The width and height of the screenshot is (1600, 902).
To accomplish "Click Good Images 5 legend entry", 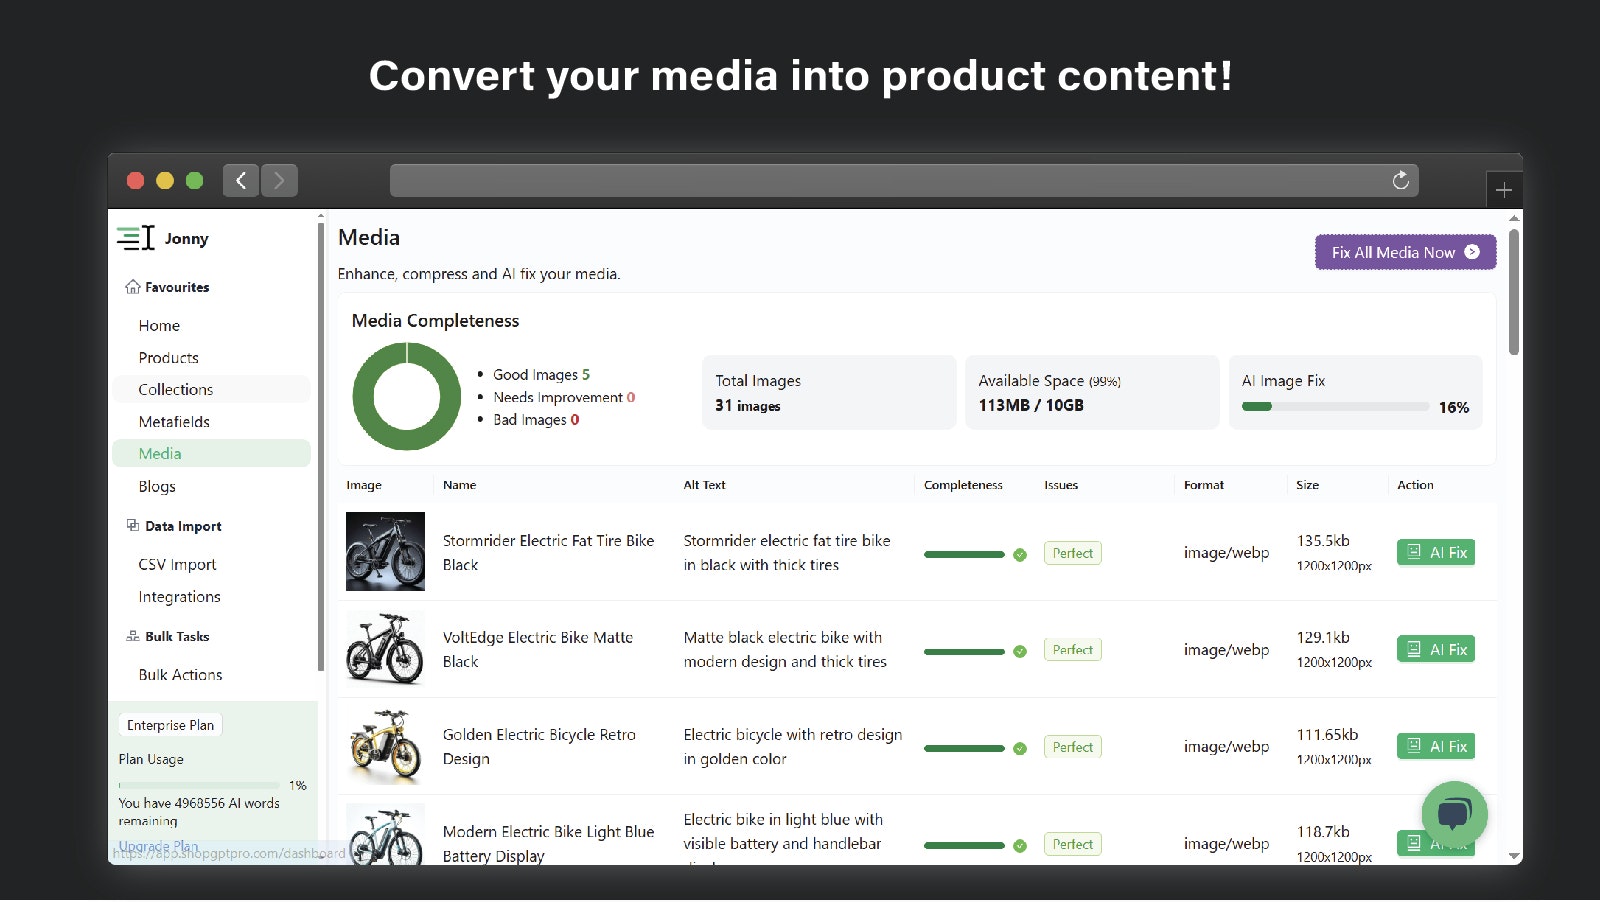I will click(541, 375).
